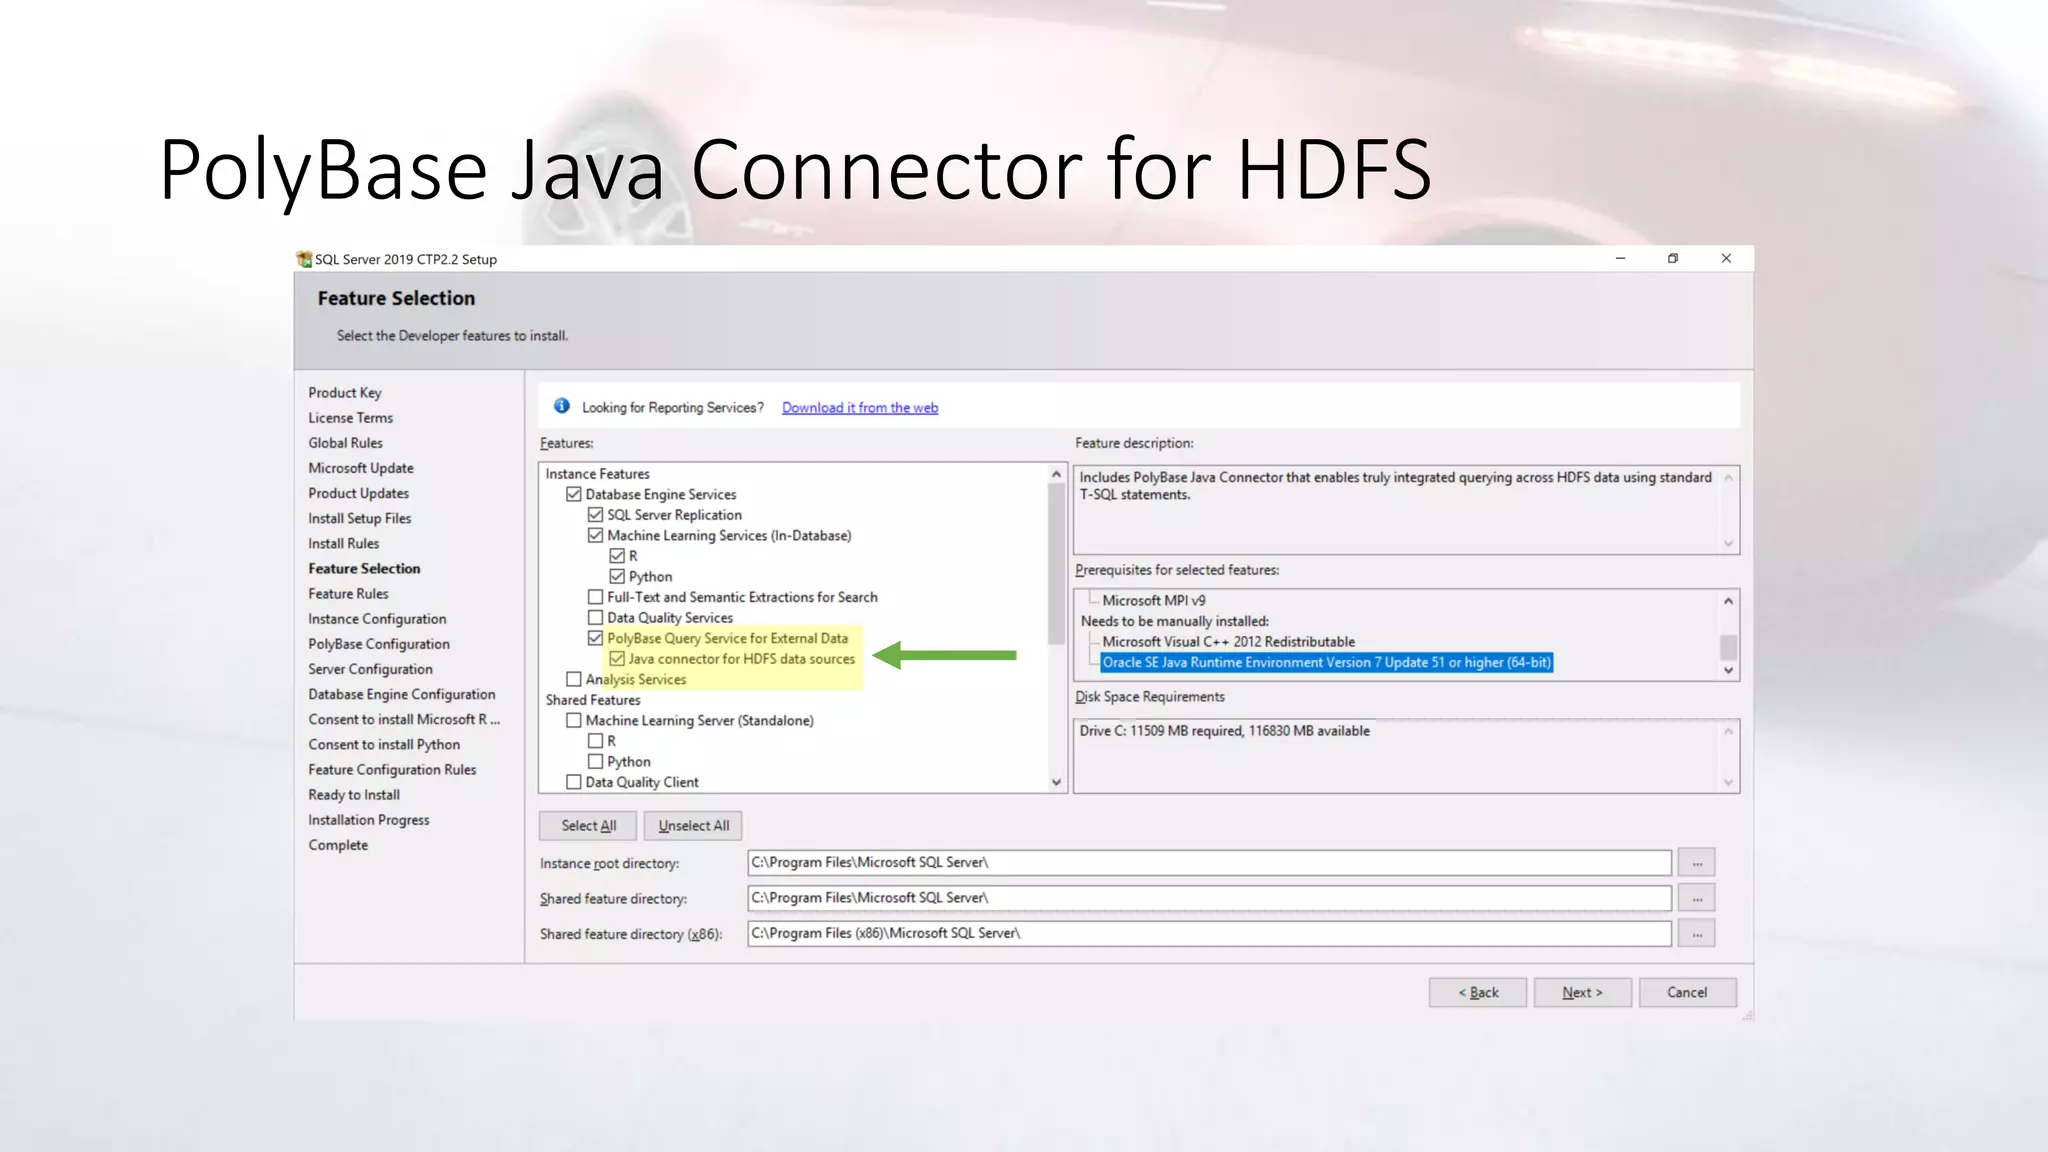Toggle PolyBase Query Service for External Data

596,638
